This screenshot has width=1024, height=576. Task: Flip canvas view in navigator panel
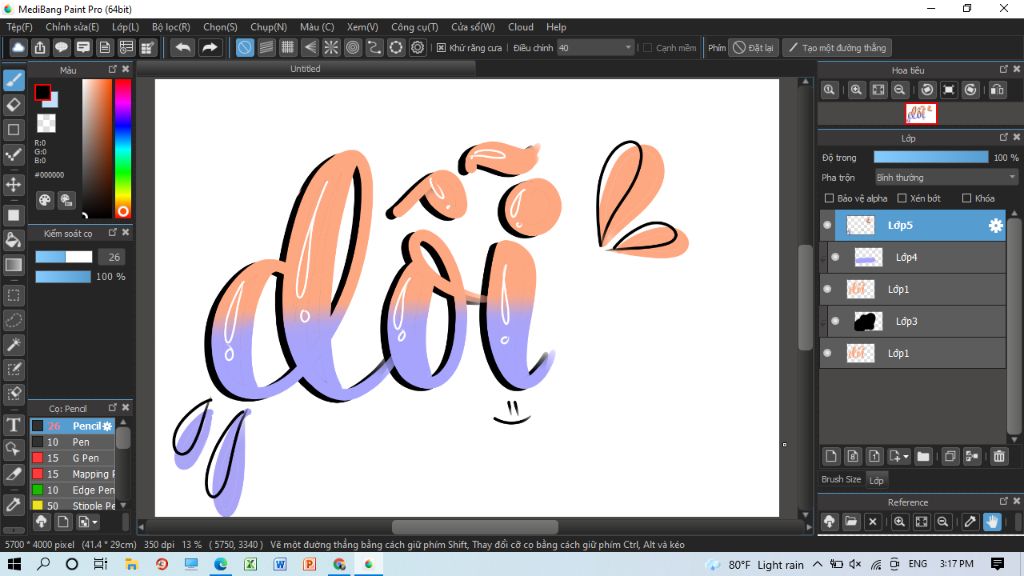pos(997,90)
